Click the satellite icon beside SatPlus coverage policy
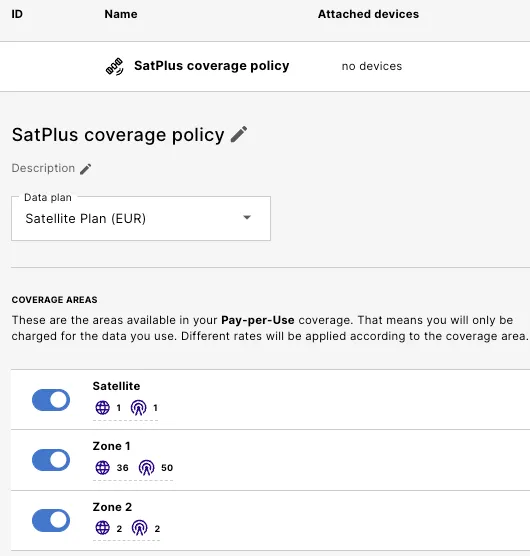Image resolution: width=530 pixels, height=556 pixels. (x=115, y=66)
